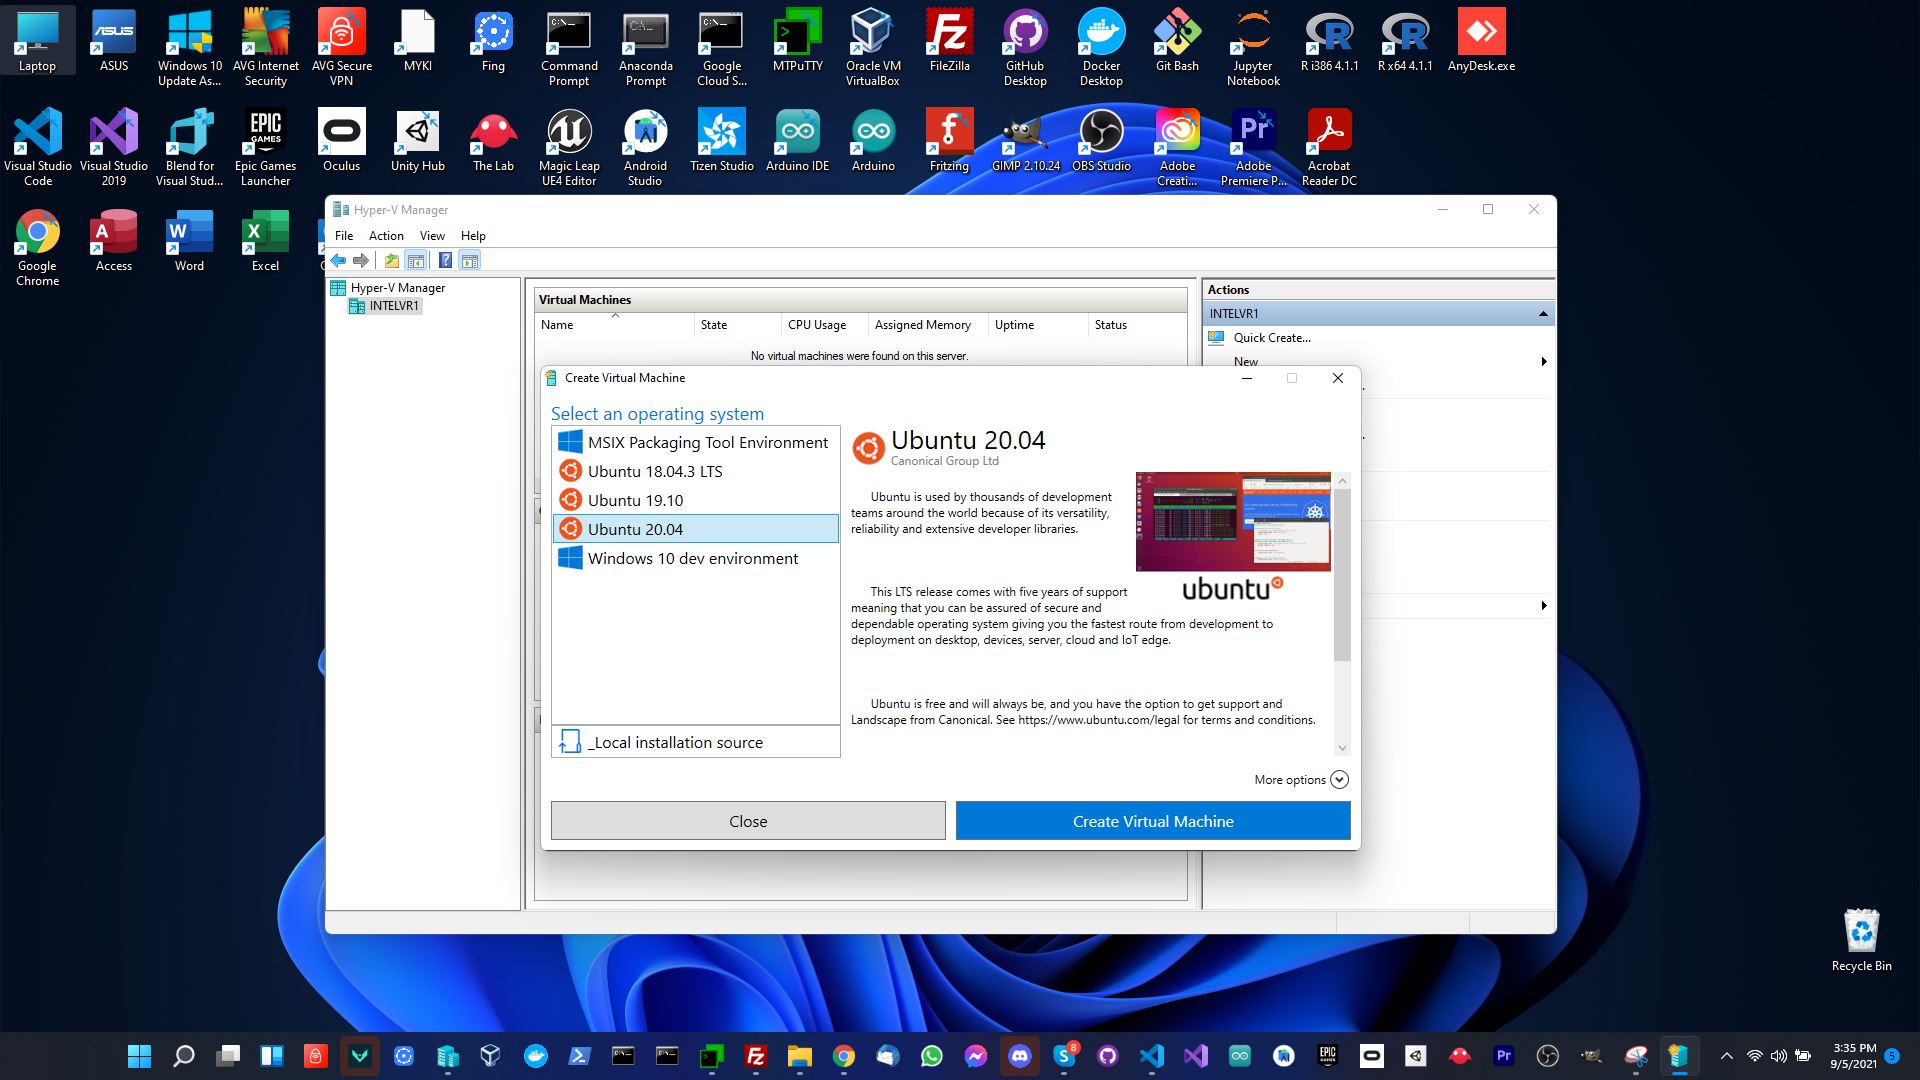Sort by Assigned Memory column header
The image size is (1920, 1080).
pyautogui.click(x=927, y=325)
